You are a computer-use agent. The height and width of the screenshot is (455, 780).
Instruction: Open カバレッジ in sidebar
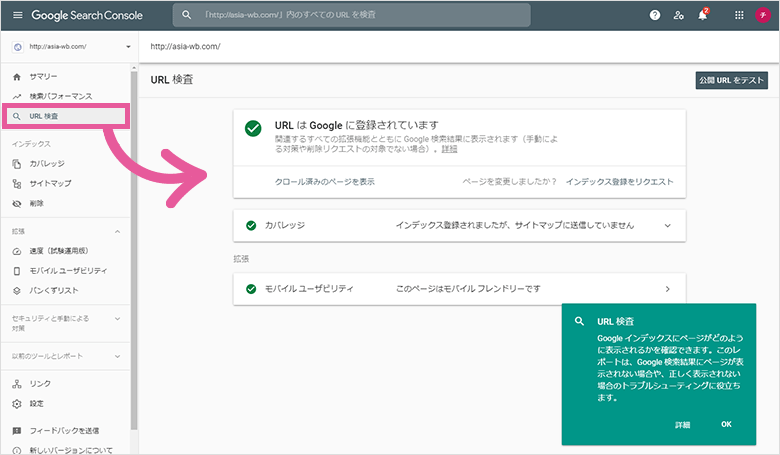point(47,164)
